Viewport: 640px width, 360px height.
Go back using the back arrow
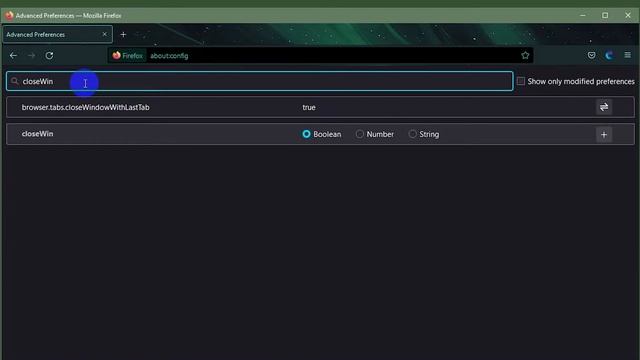click(13, 56)
